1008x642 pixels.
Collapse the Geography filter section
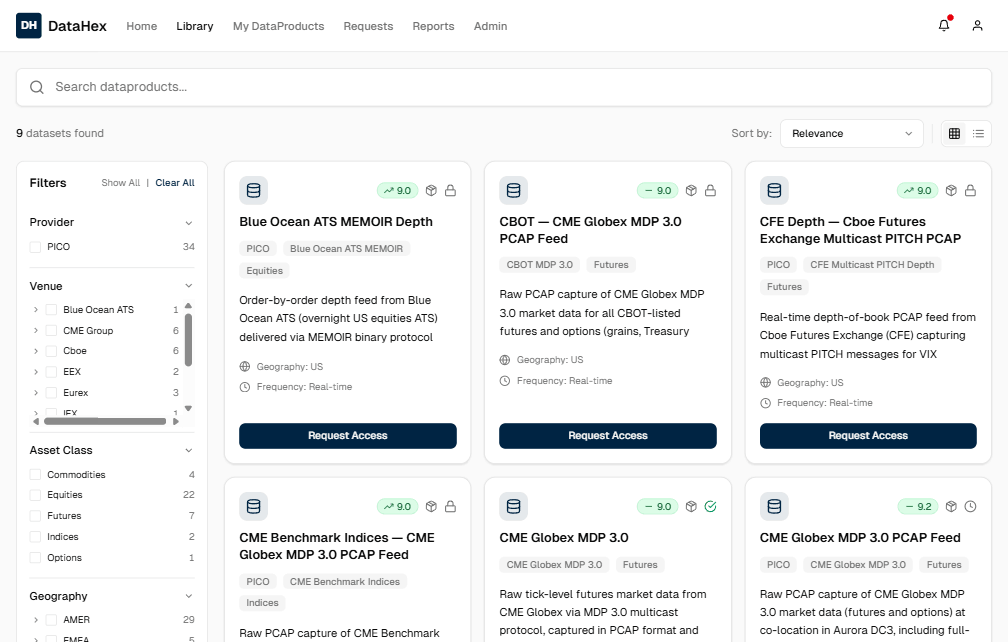[188, 596]
